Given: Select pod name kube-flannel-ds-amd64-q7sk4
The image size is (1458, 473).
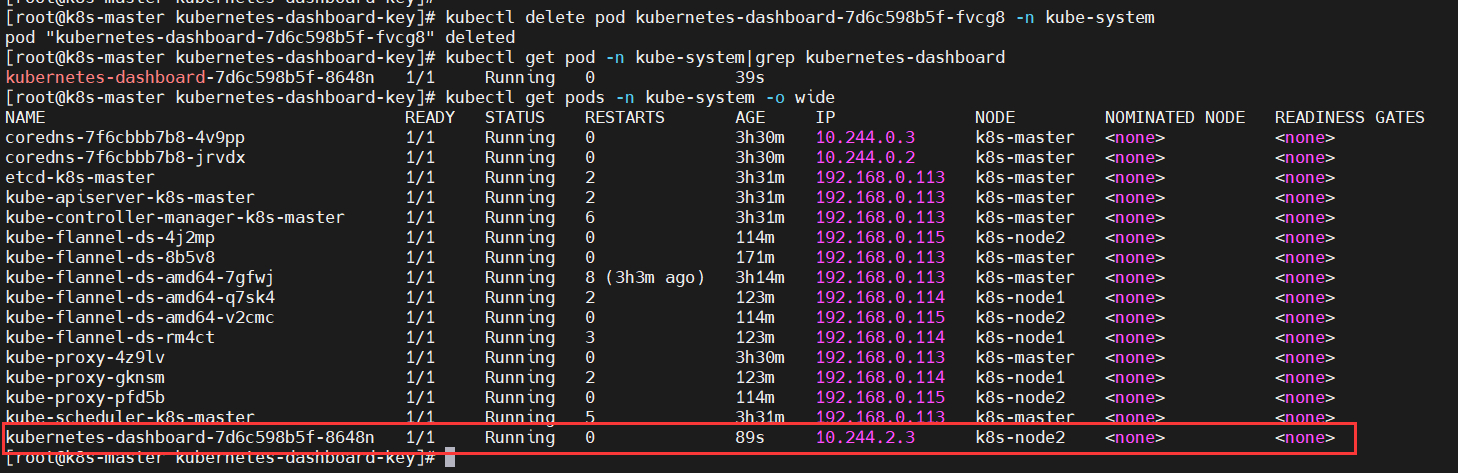Looking at the screenshot, I should coord(140,297).
